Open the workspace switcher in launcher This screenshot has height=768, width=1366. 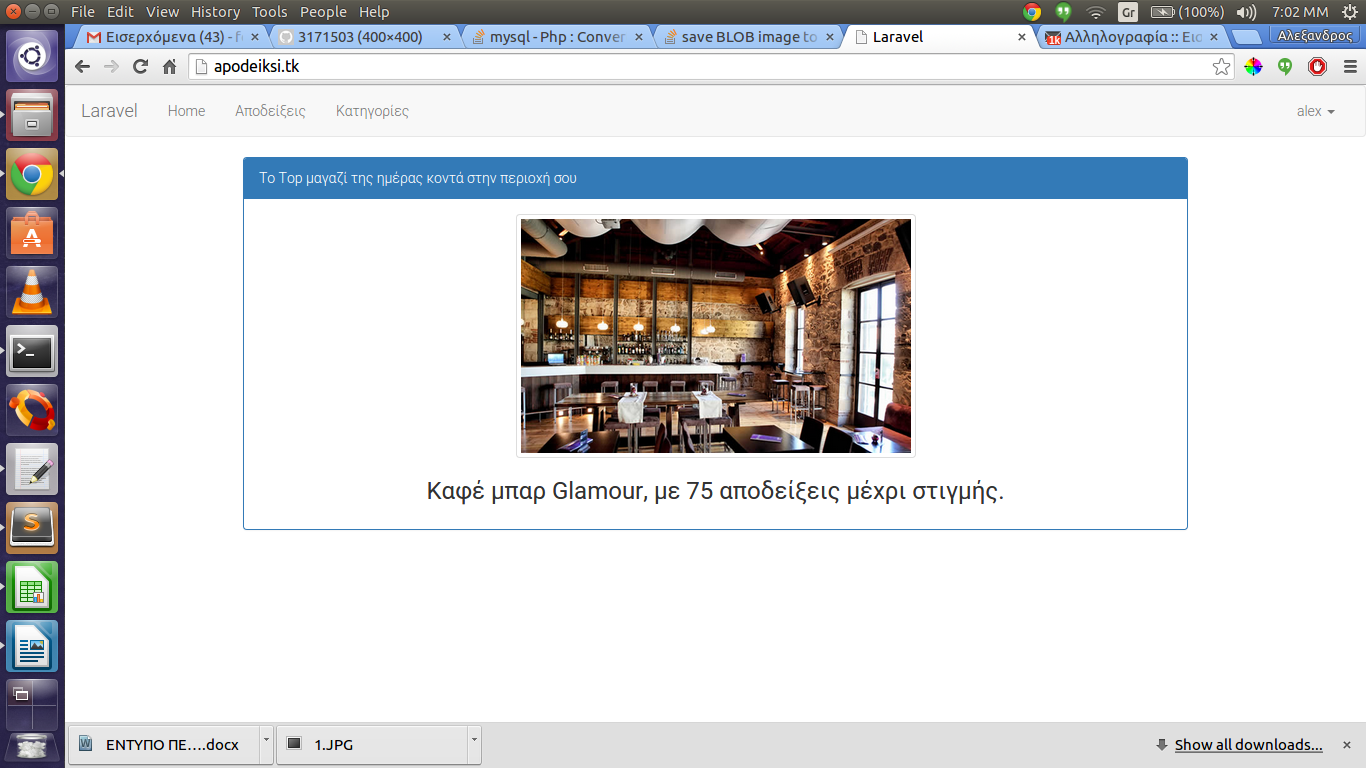point(32,705)
